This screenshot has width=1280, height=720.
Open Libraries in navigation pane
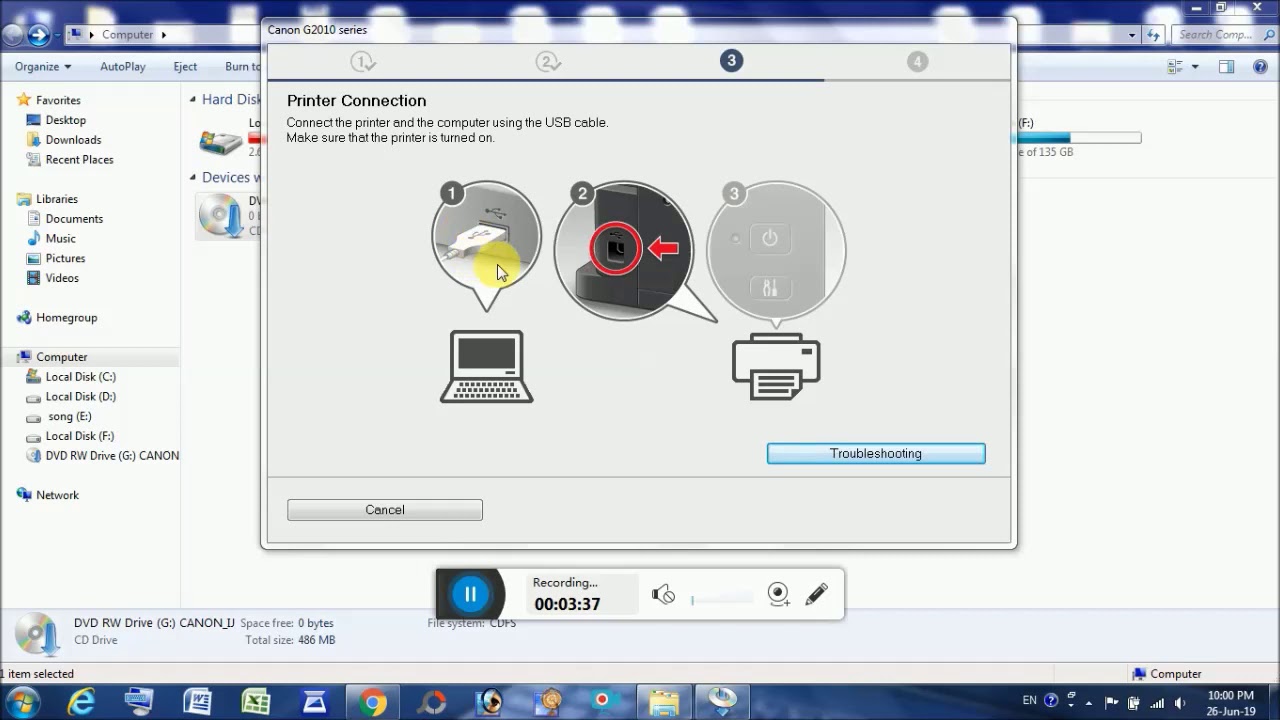coord(57,199)
